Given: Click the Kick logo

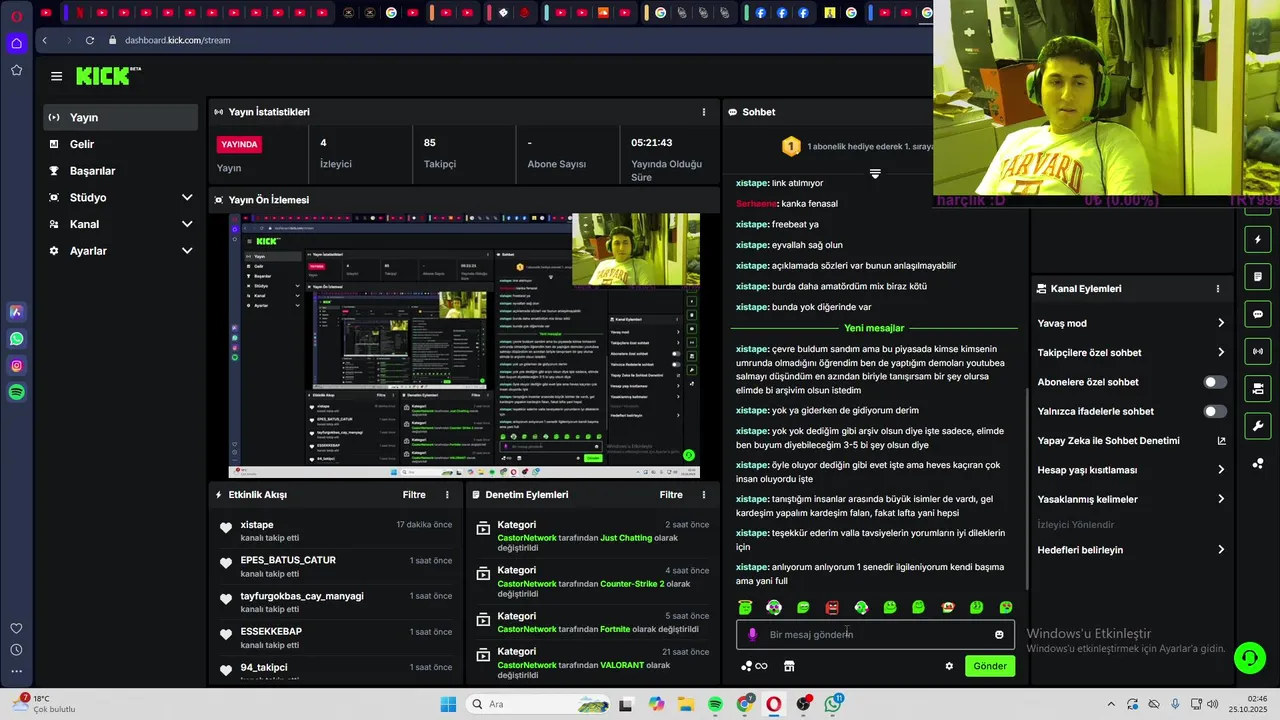Looking at the screenshot, I should 108,76.
